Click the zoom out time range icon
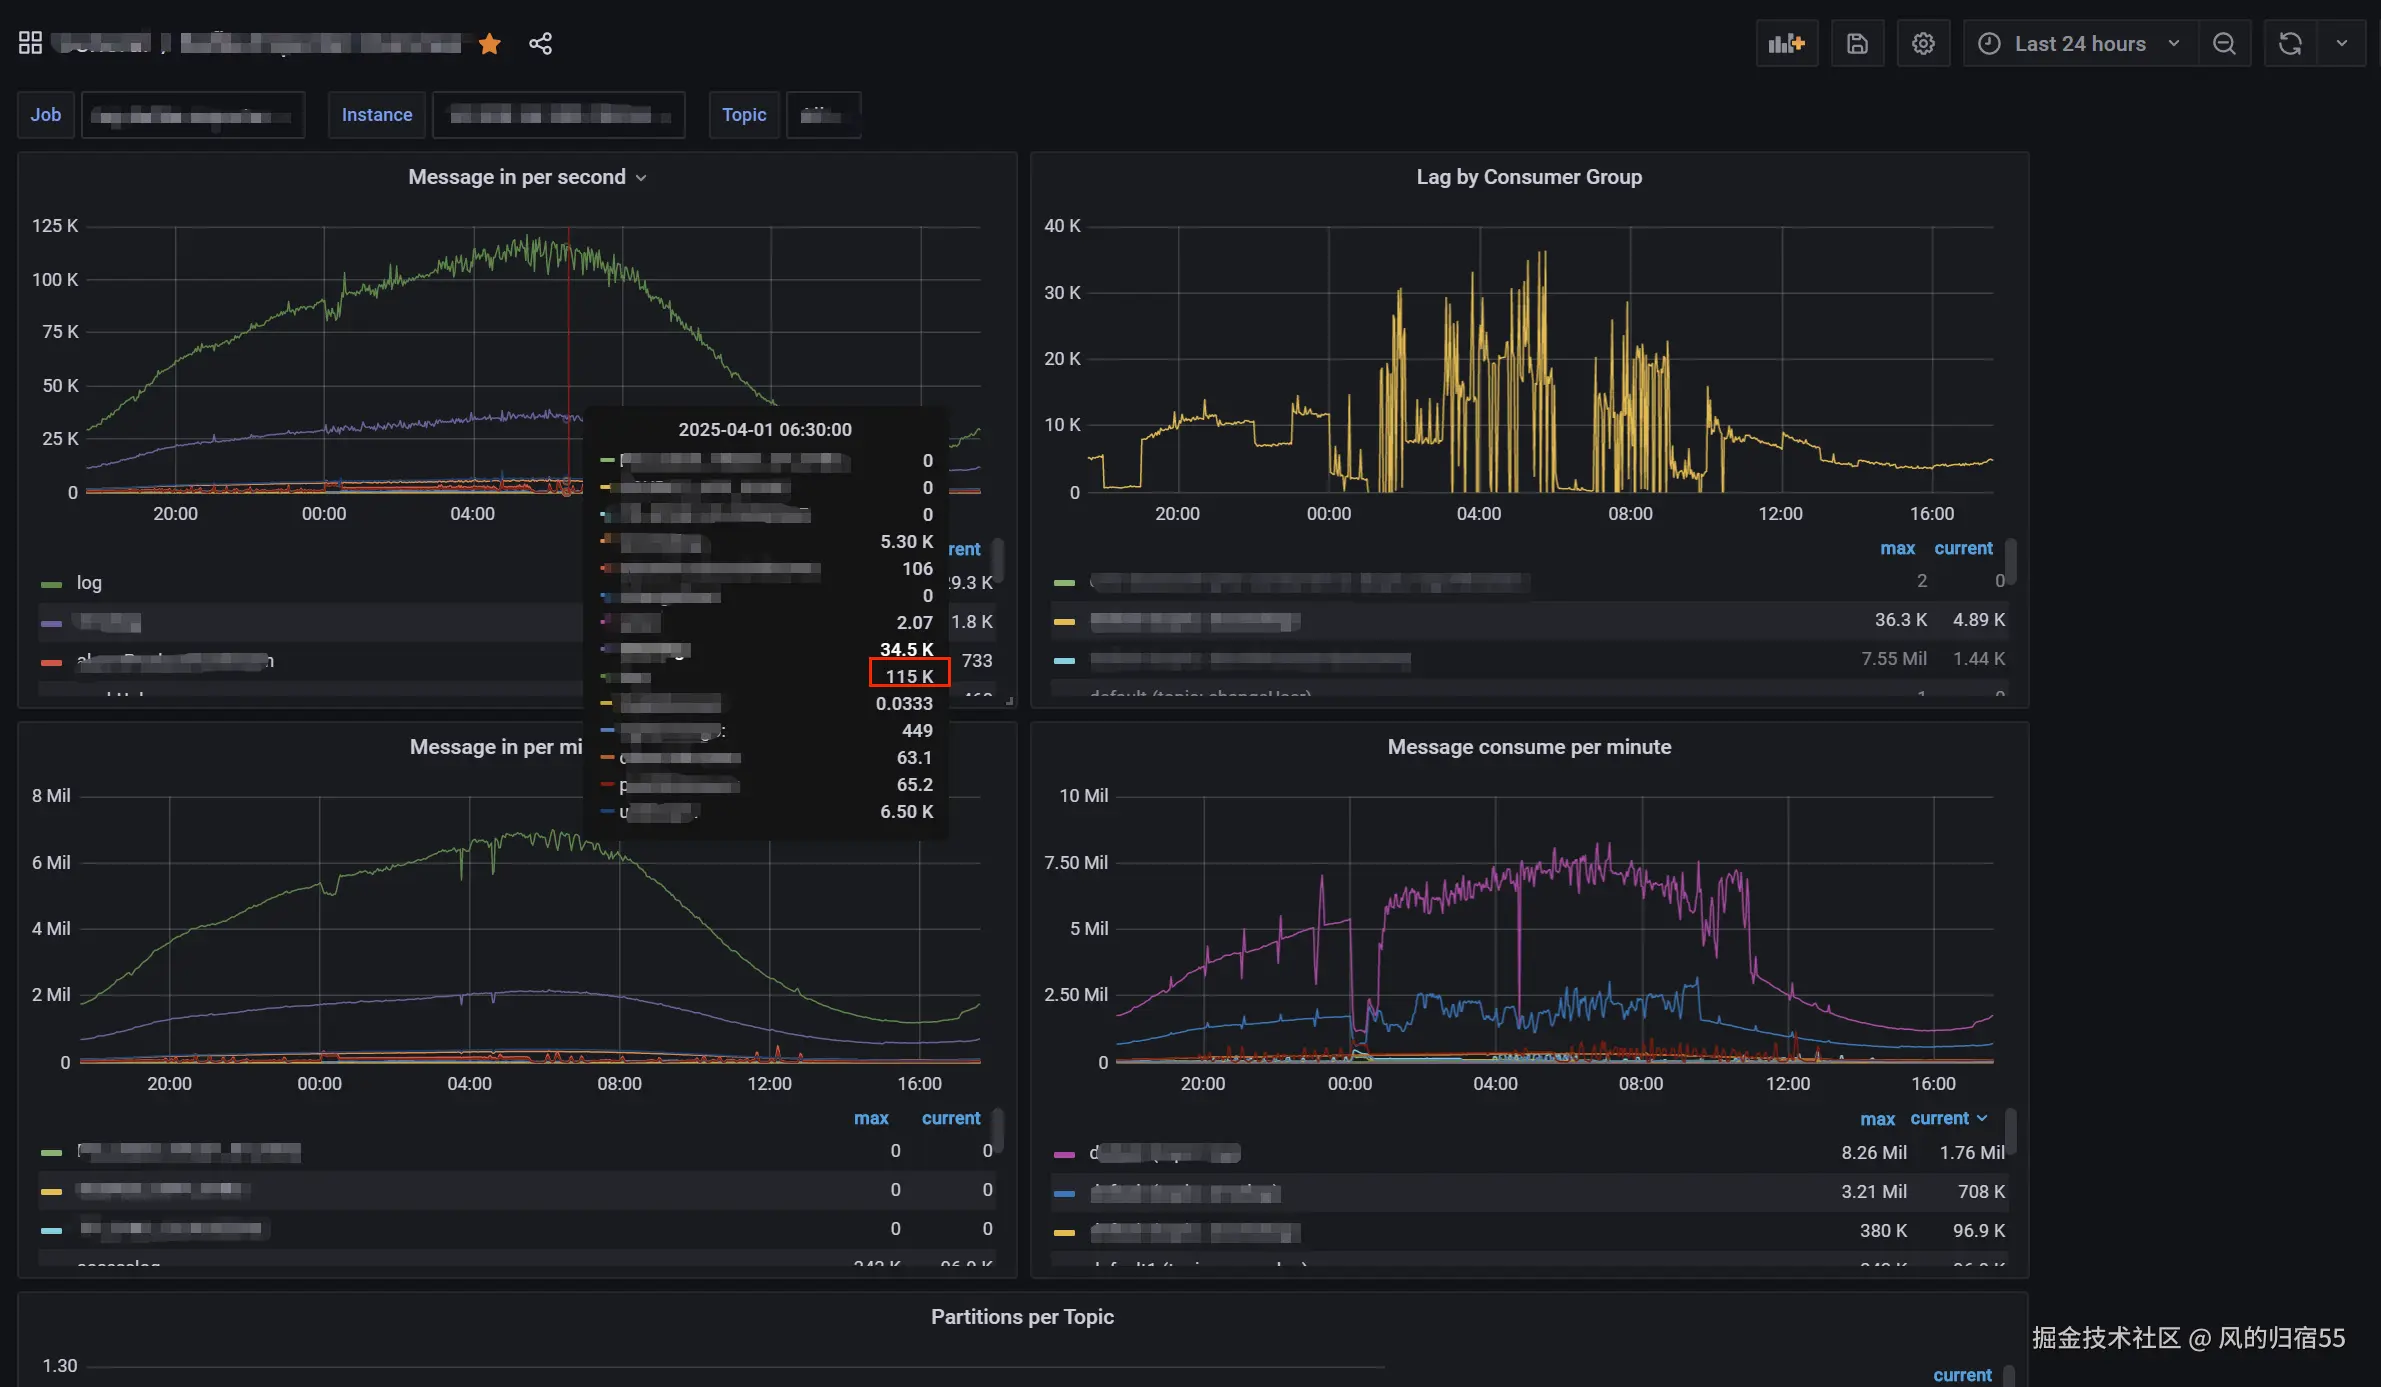Screen dimensions: 2381x1387 point(2224,43)
